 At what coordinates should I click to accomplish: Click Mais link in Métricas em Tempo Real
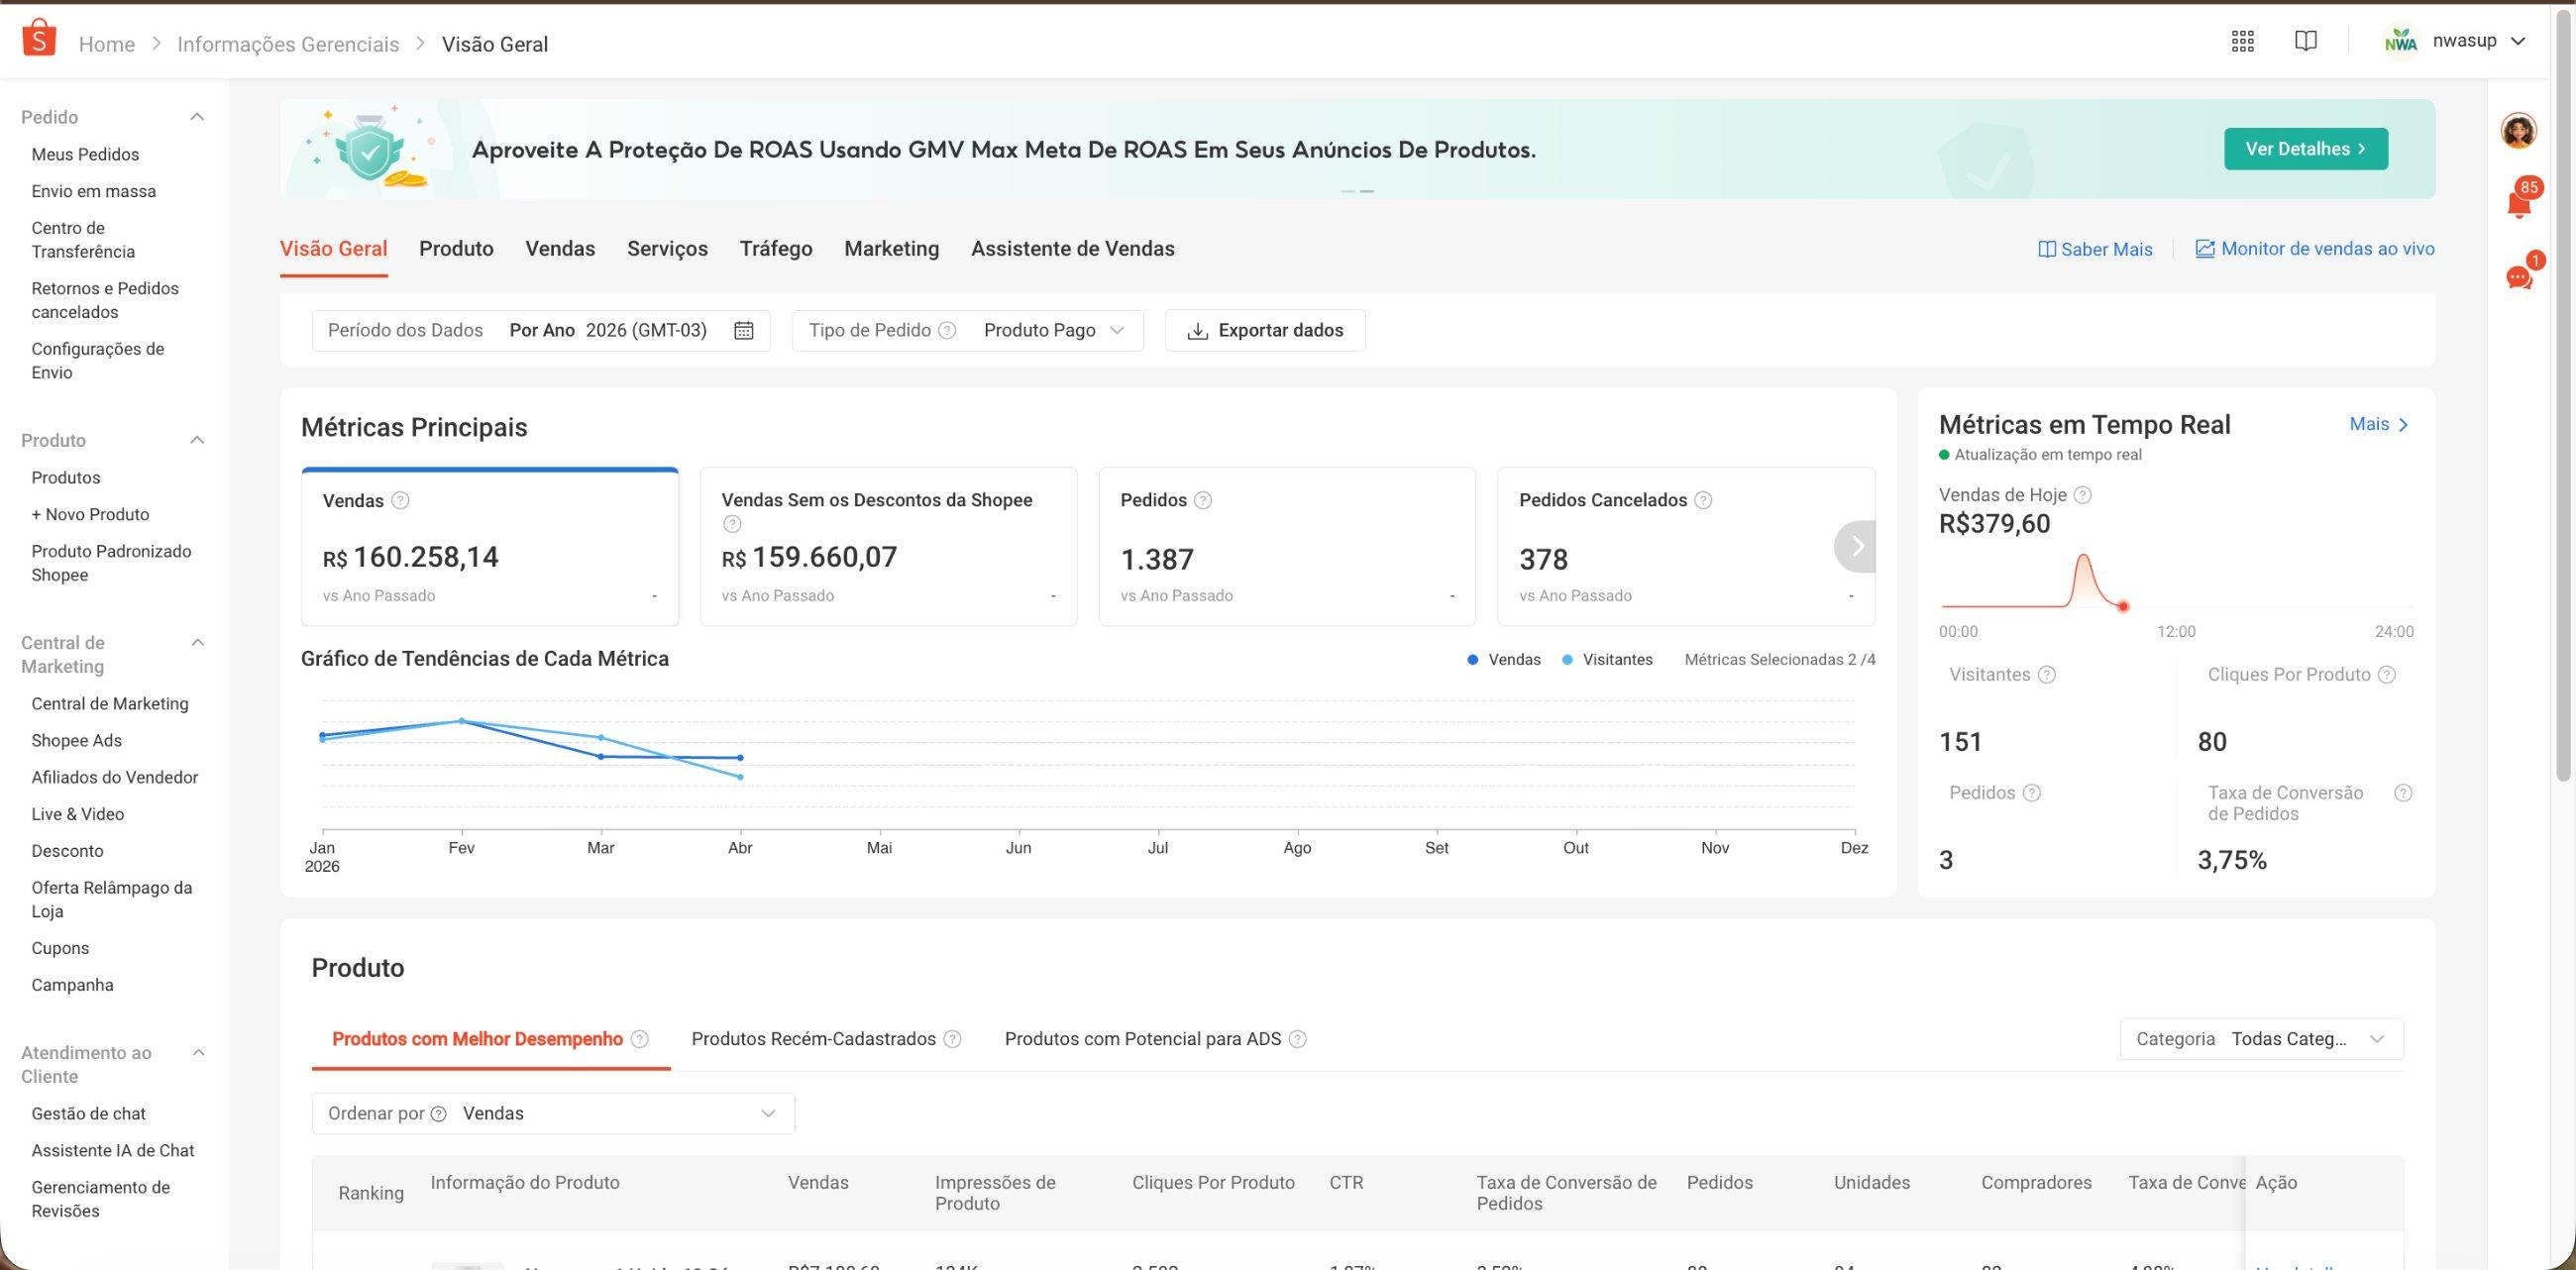click(2379, 424)
